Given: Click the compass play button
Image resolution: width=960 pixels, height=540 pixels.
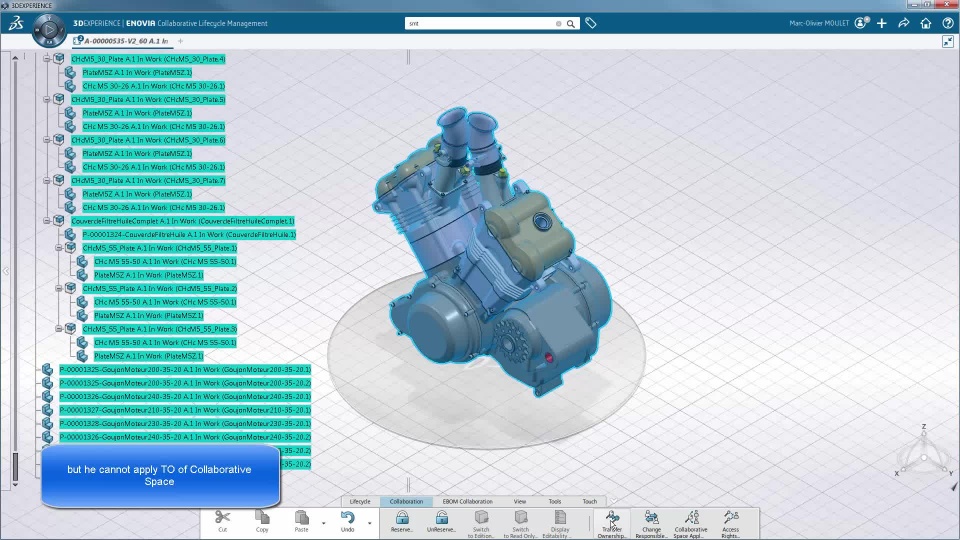Looking at the screenshot, I should coord(49,29).
